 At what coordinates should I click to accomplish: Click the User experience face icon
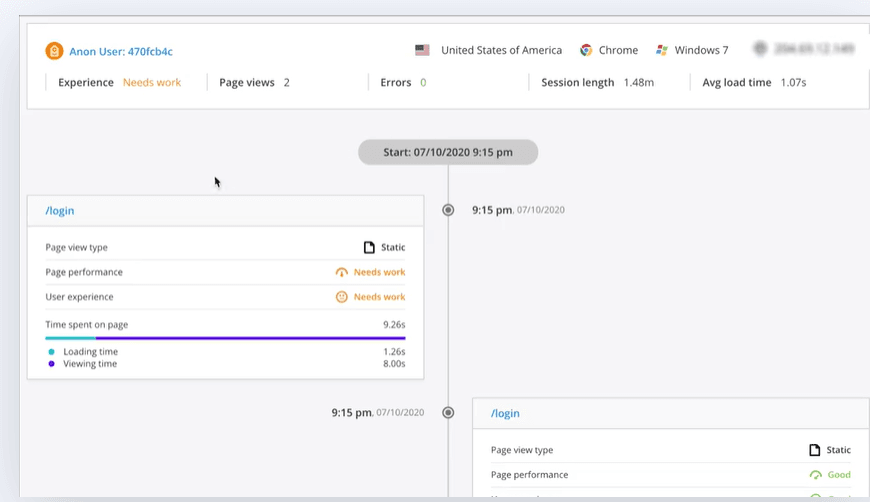click(341, 297)
